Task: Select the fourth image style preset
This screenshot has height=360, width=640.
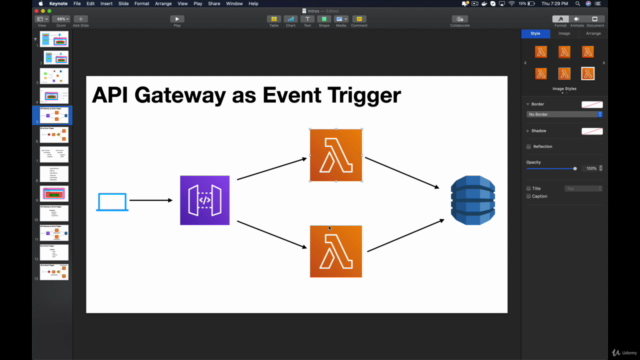Action: point(541,74)
